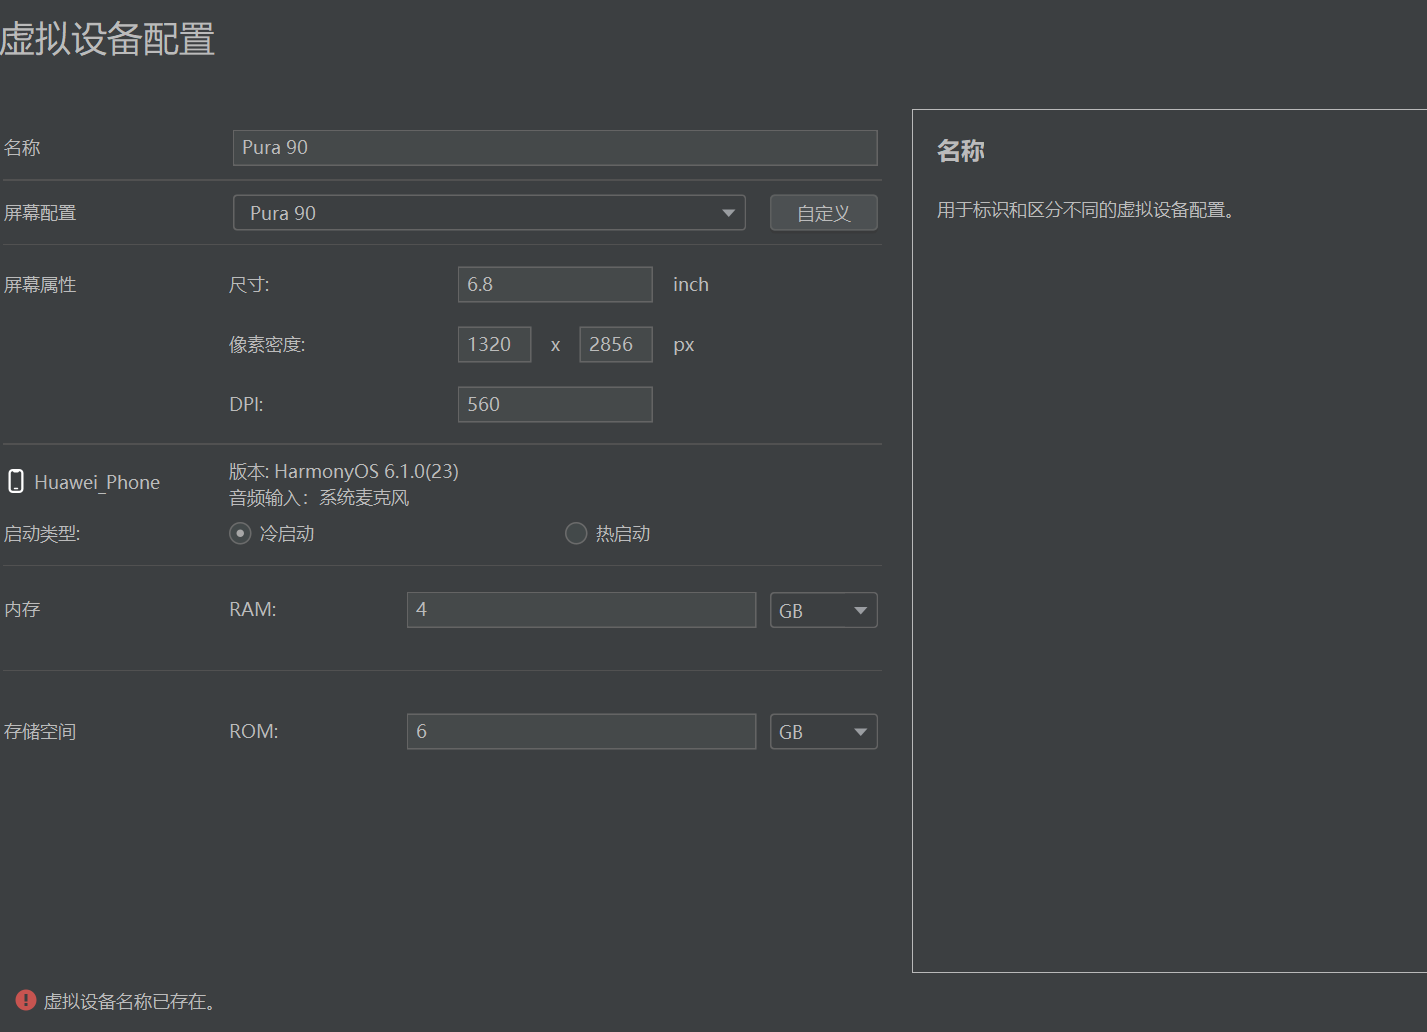Click the pixel width field 1320
Viewport: 1427px width, 1032px height.
click(x=495, y=344)
